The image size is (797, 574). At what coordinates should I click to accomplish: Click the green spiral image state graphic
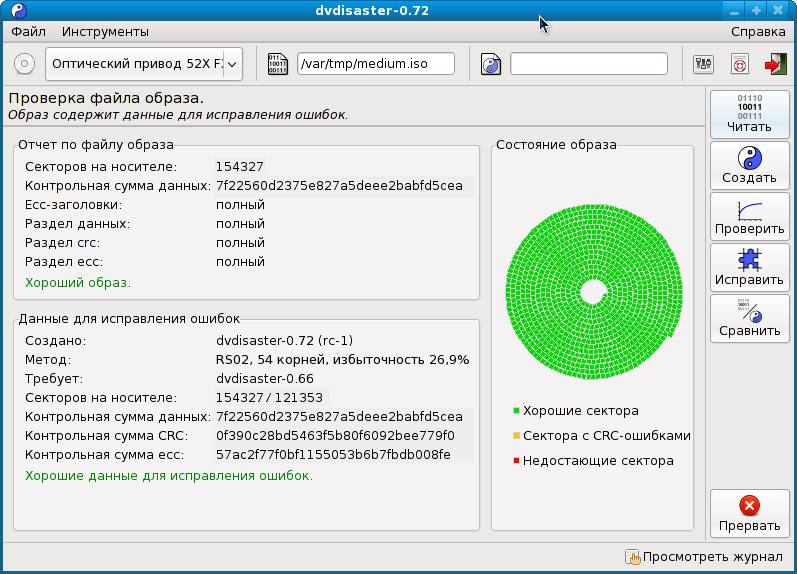coord(593,292)
